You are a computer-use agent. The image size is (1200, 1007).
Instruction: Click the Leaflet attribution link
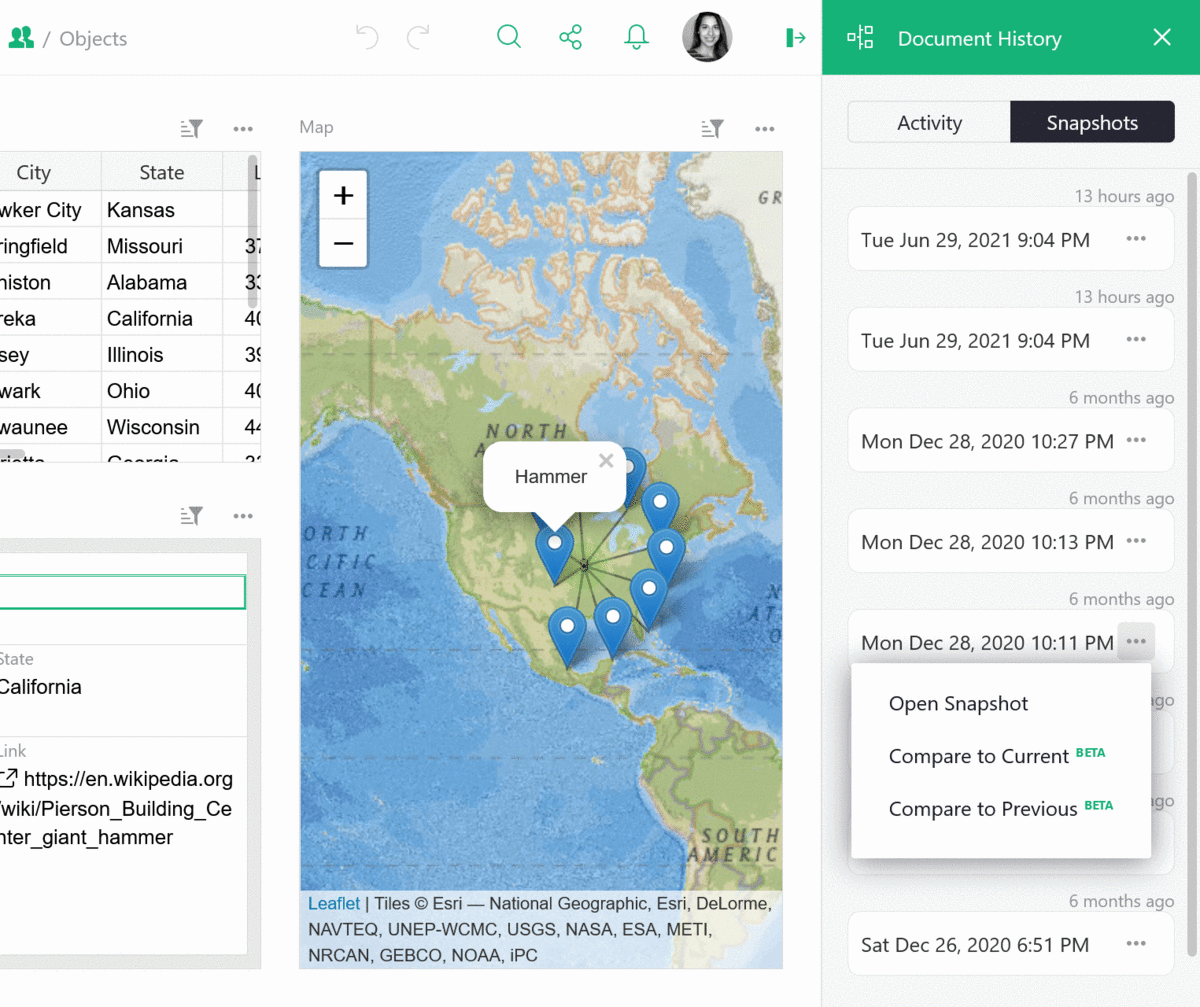tap(334, 904)
